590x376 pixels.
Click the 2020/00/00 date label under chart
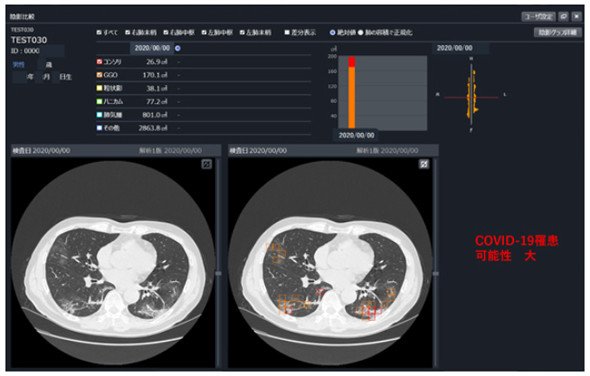356,135
